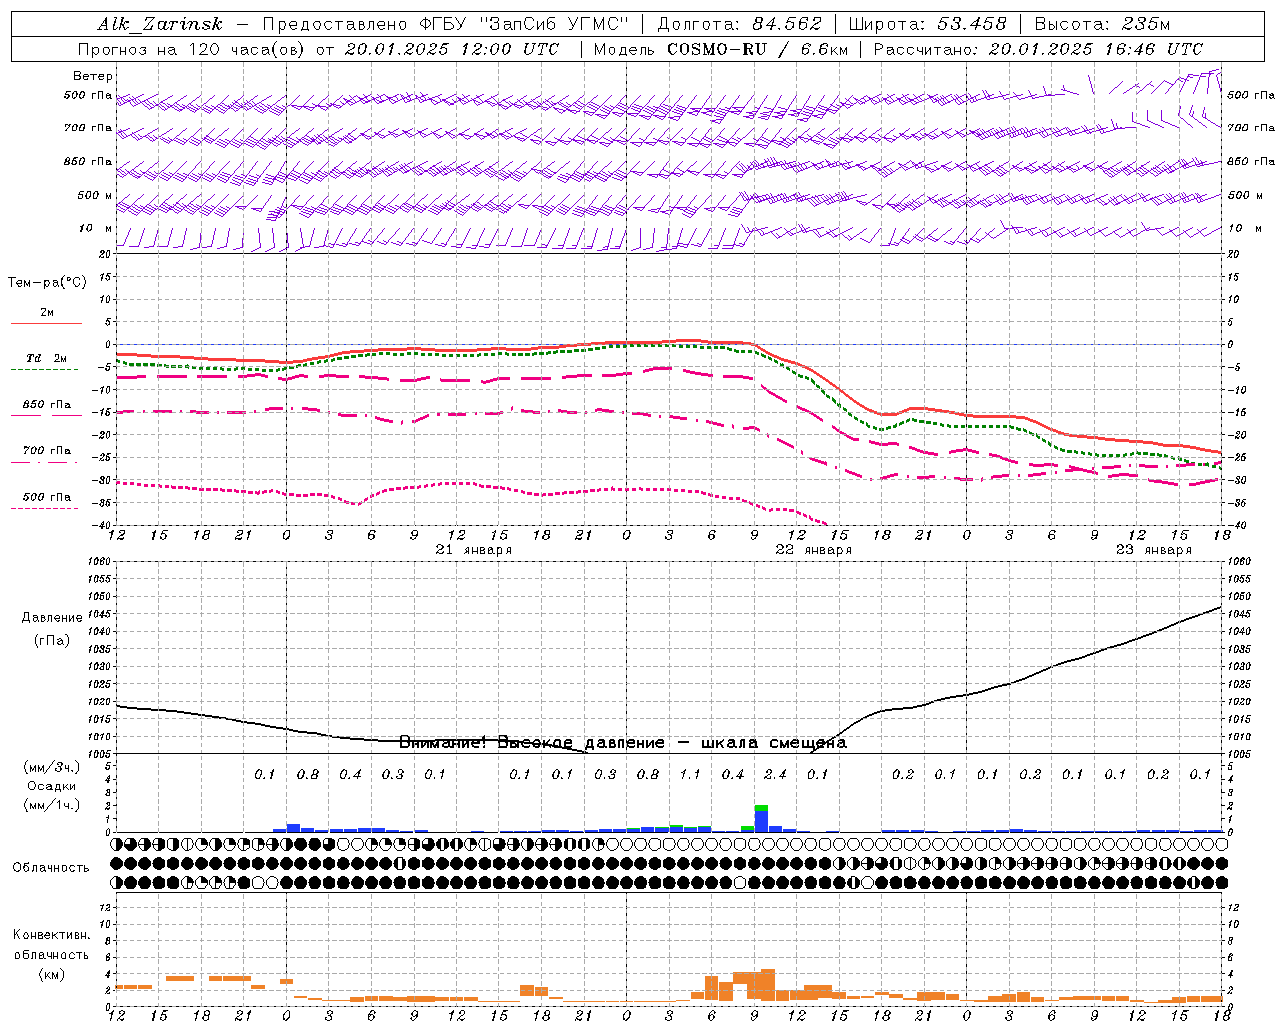Click the high pressure warning Внимание! Высокое давление

622,743
